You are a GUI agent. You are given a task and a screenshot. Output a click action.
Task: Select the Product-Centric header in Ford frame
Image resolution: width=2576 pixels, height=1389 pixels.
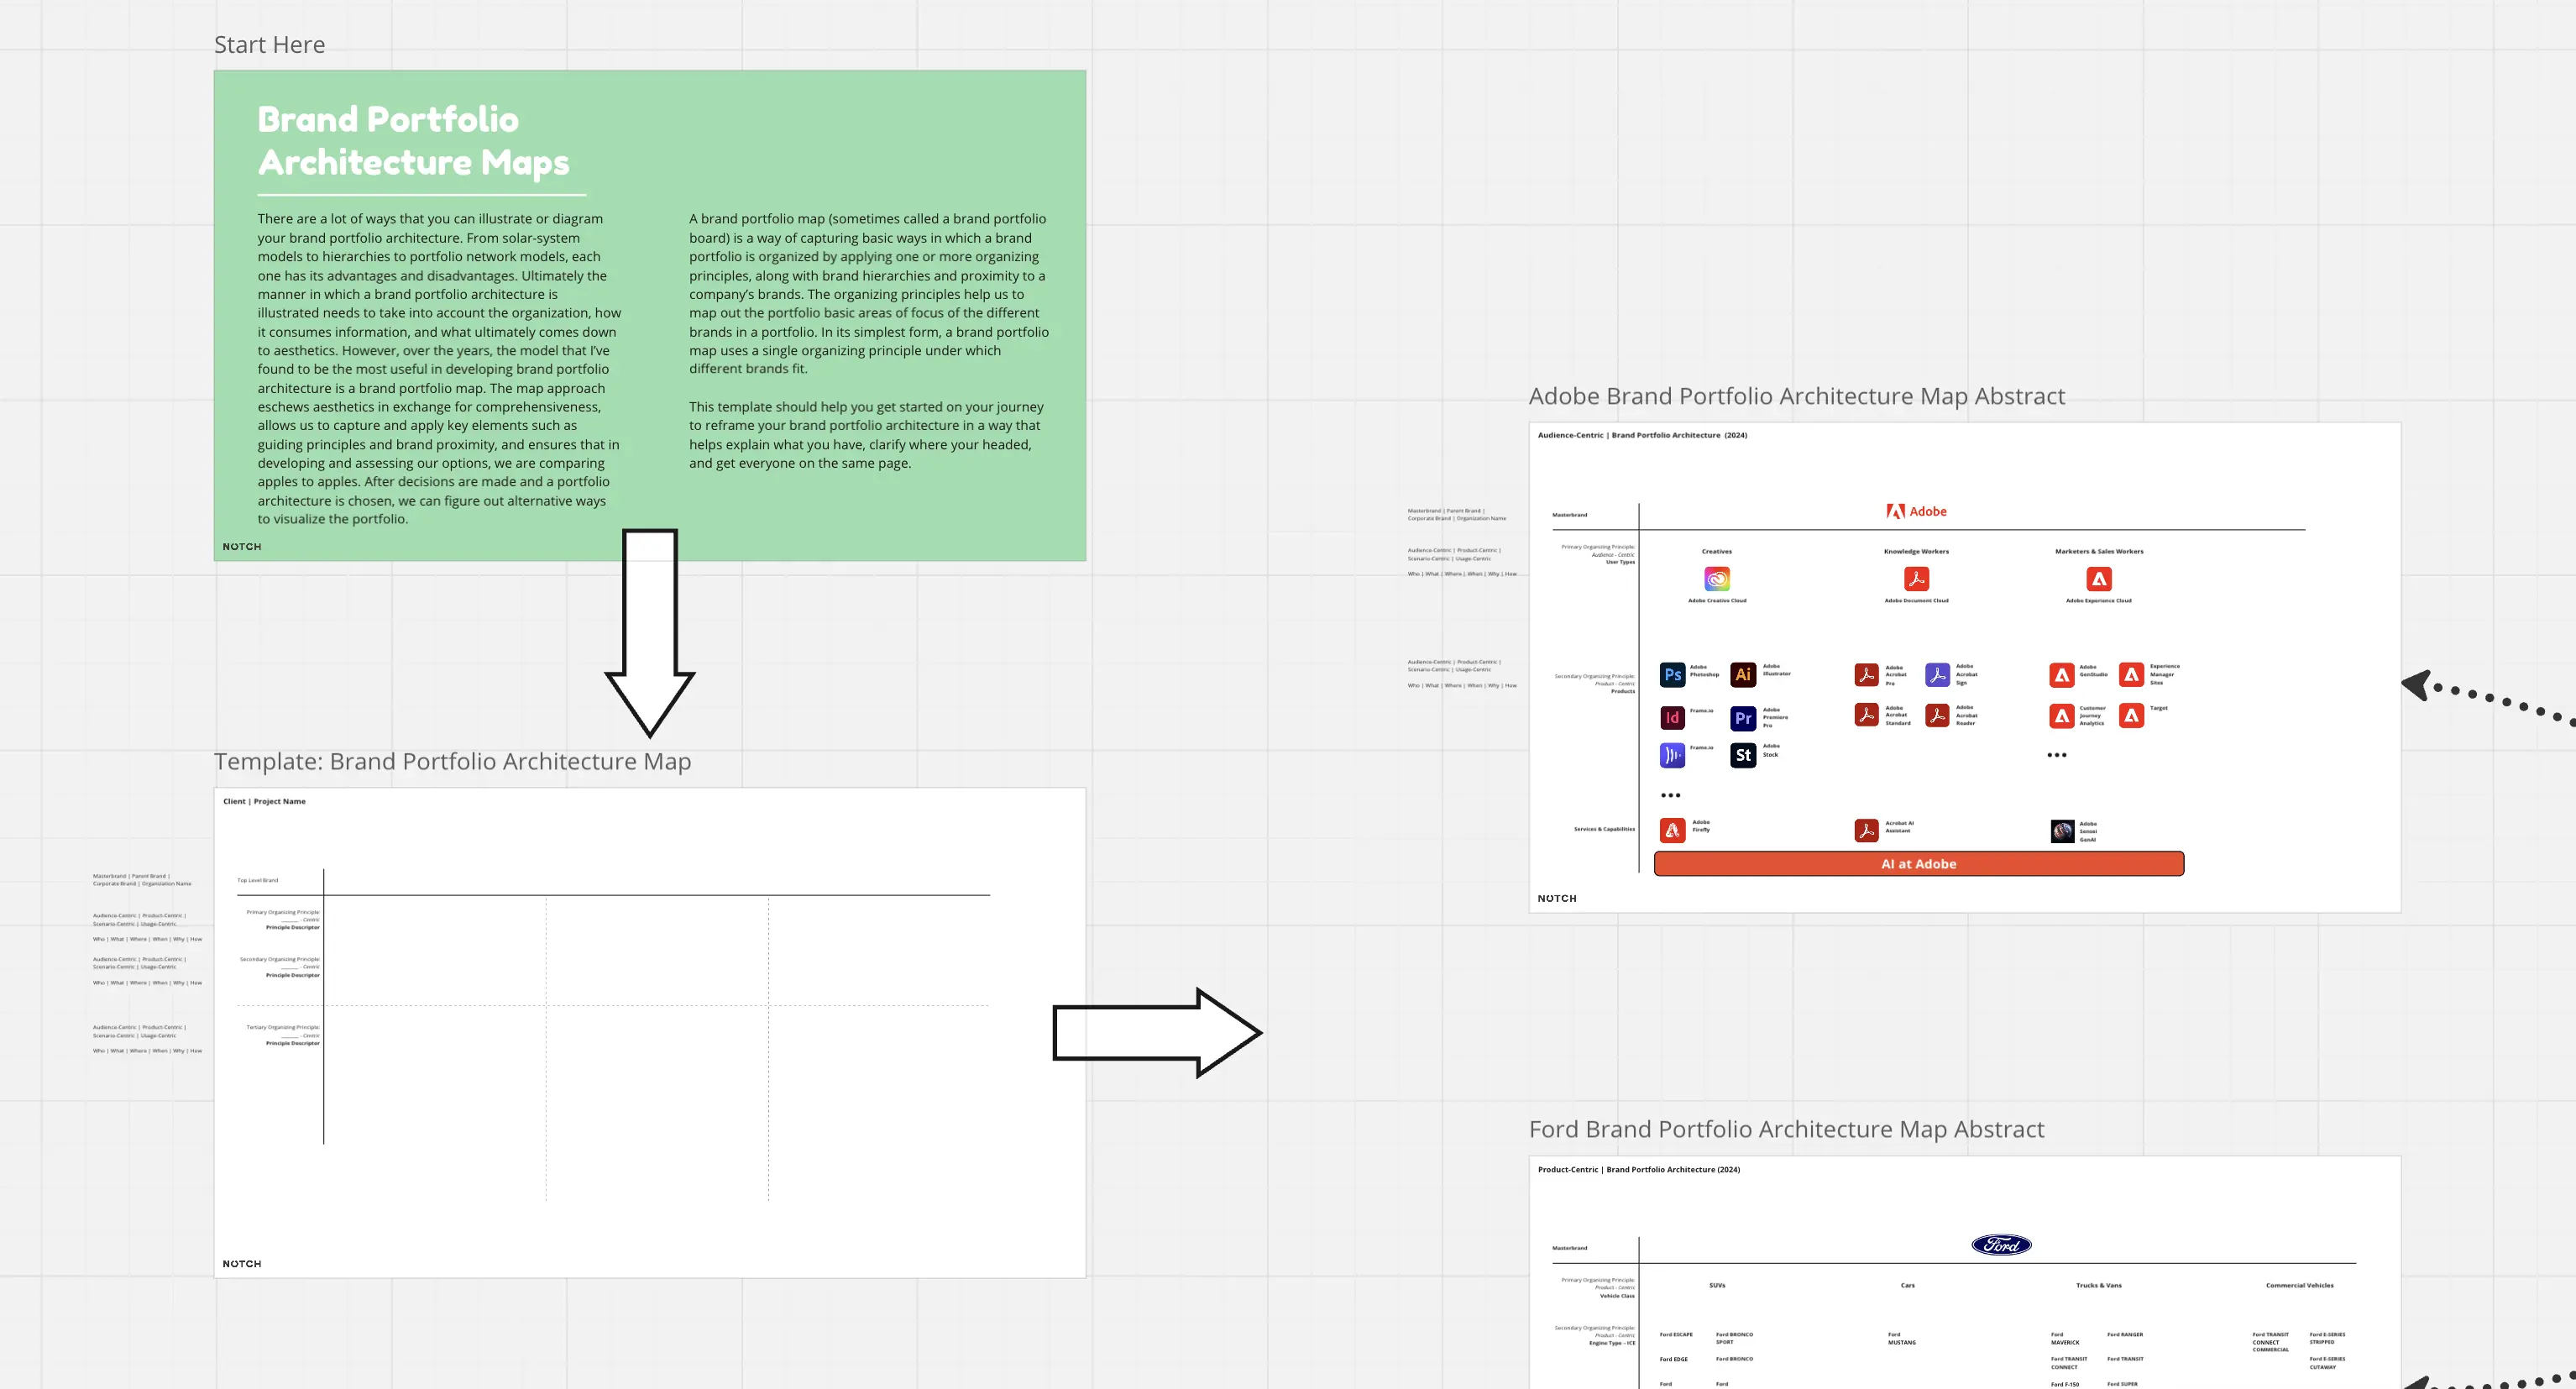coord(1638,1169)
